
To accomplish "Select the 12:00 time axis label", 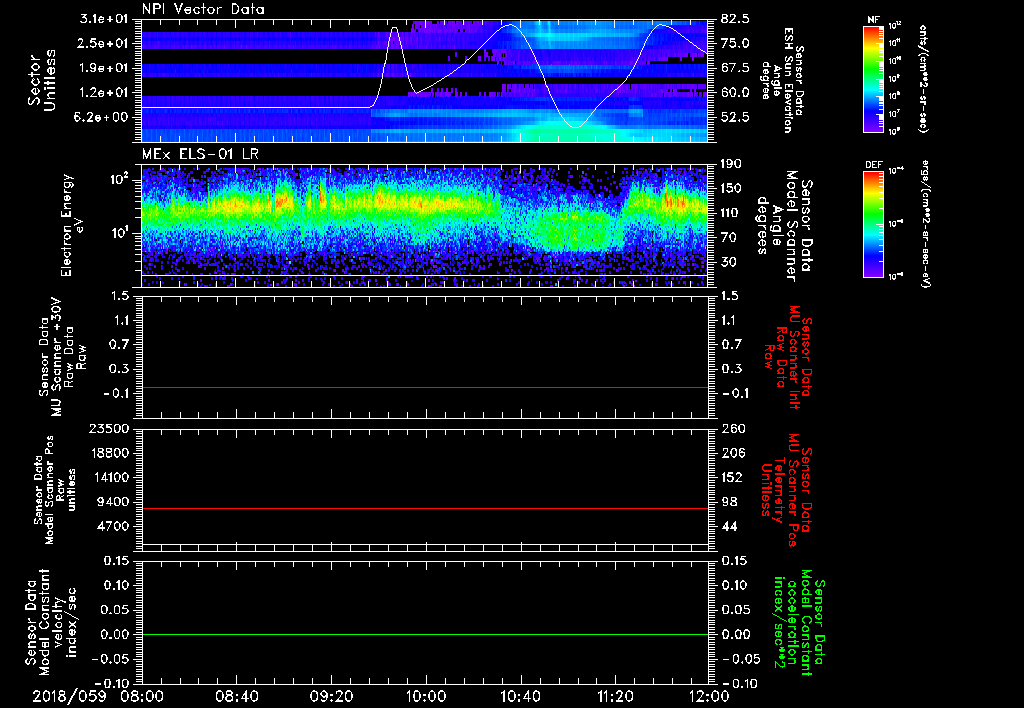I will coord(709,695).
